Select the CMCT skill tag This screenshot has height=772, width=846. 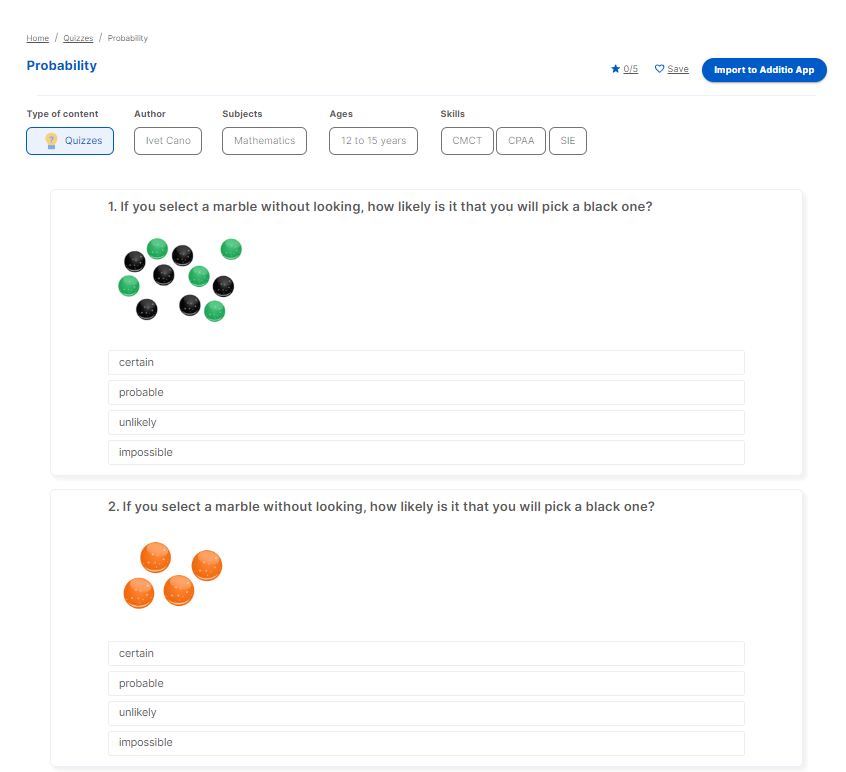(x=467, y=141)
